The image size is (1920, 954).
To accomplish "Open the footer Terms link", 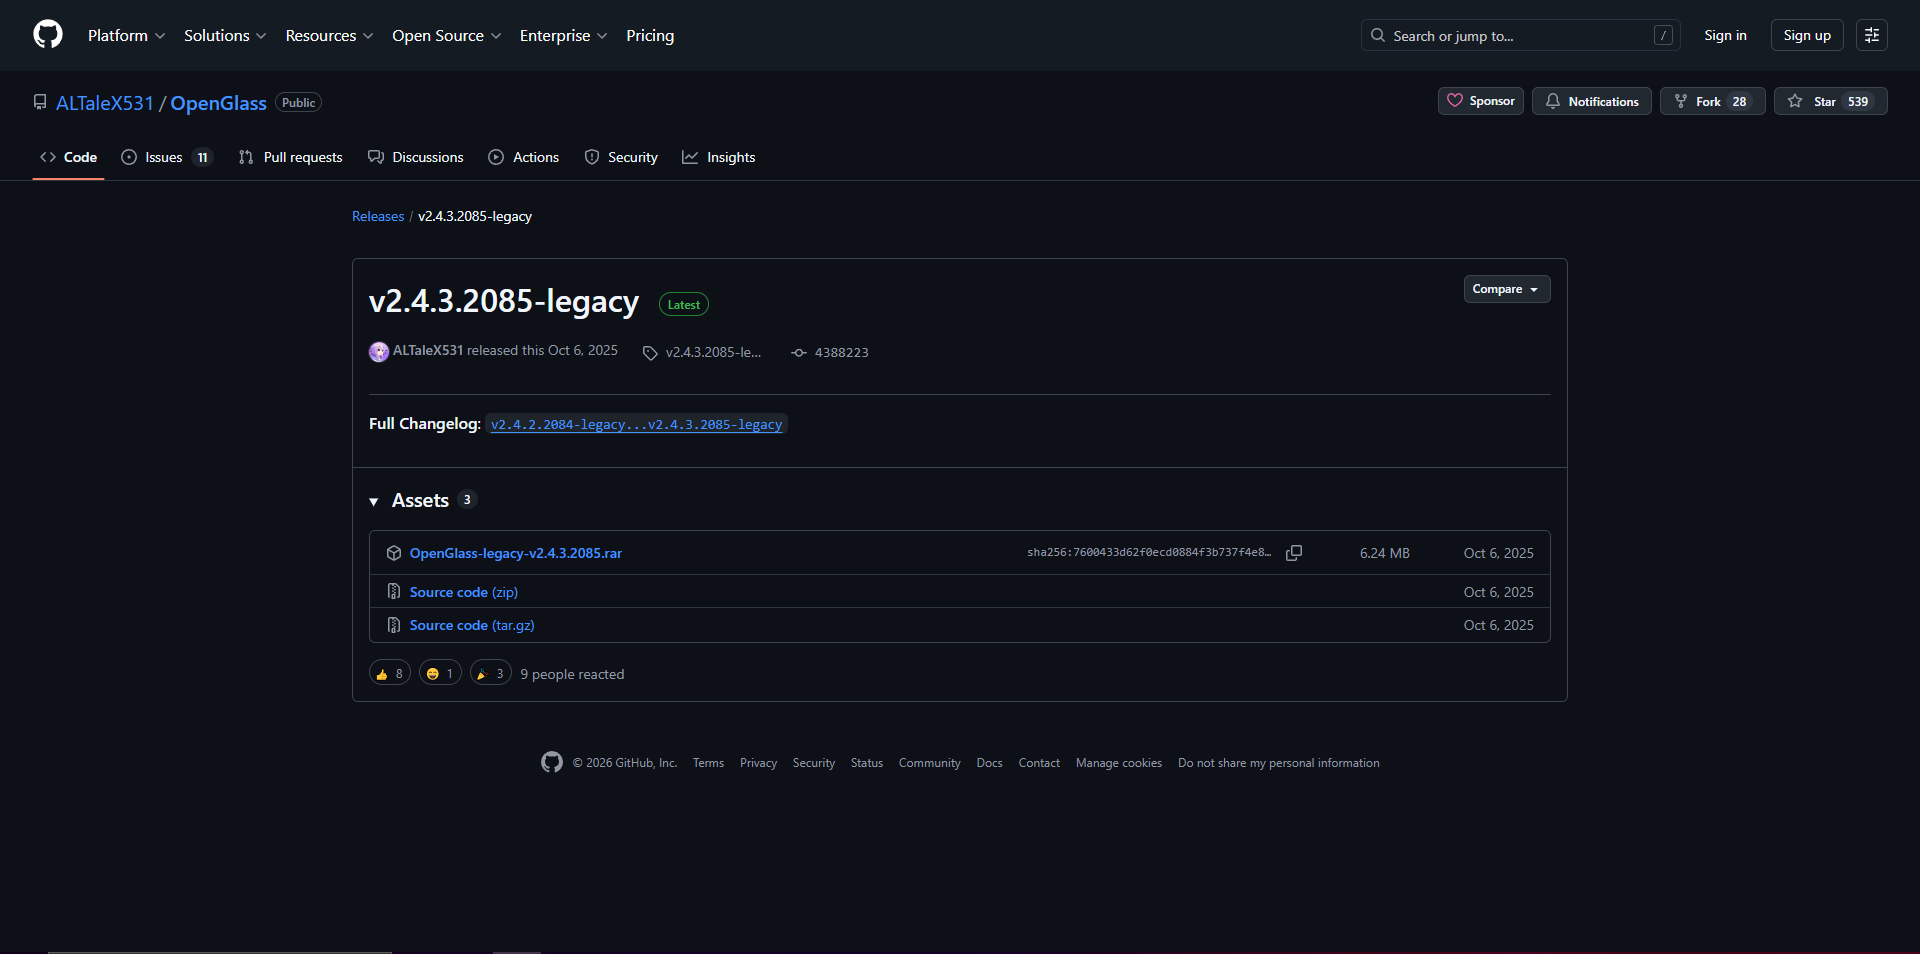I will (x=708, y=763).
